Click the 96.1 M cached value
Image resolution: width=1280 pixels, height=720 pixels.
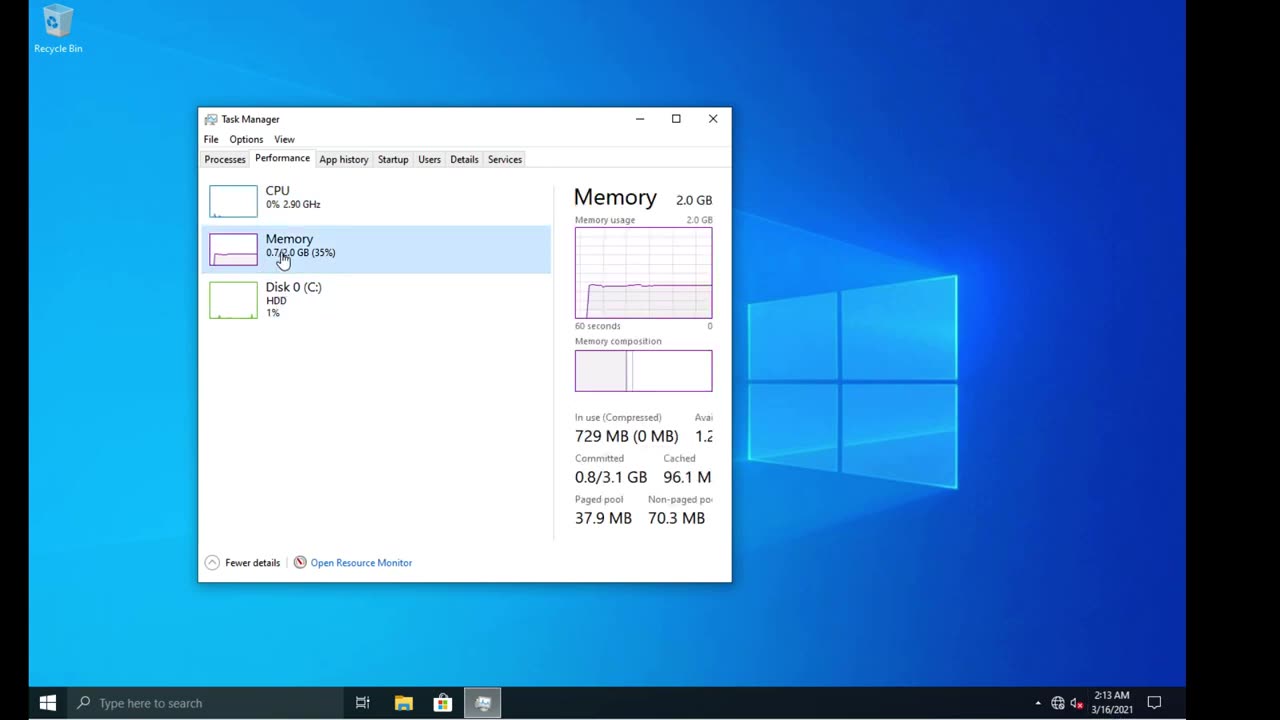click(687, 477)
